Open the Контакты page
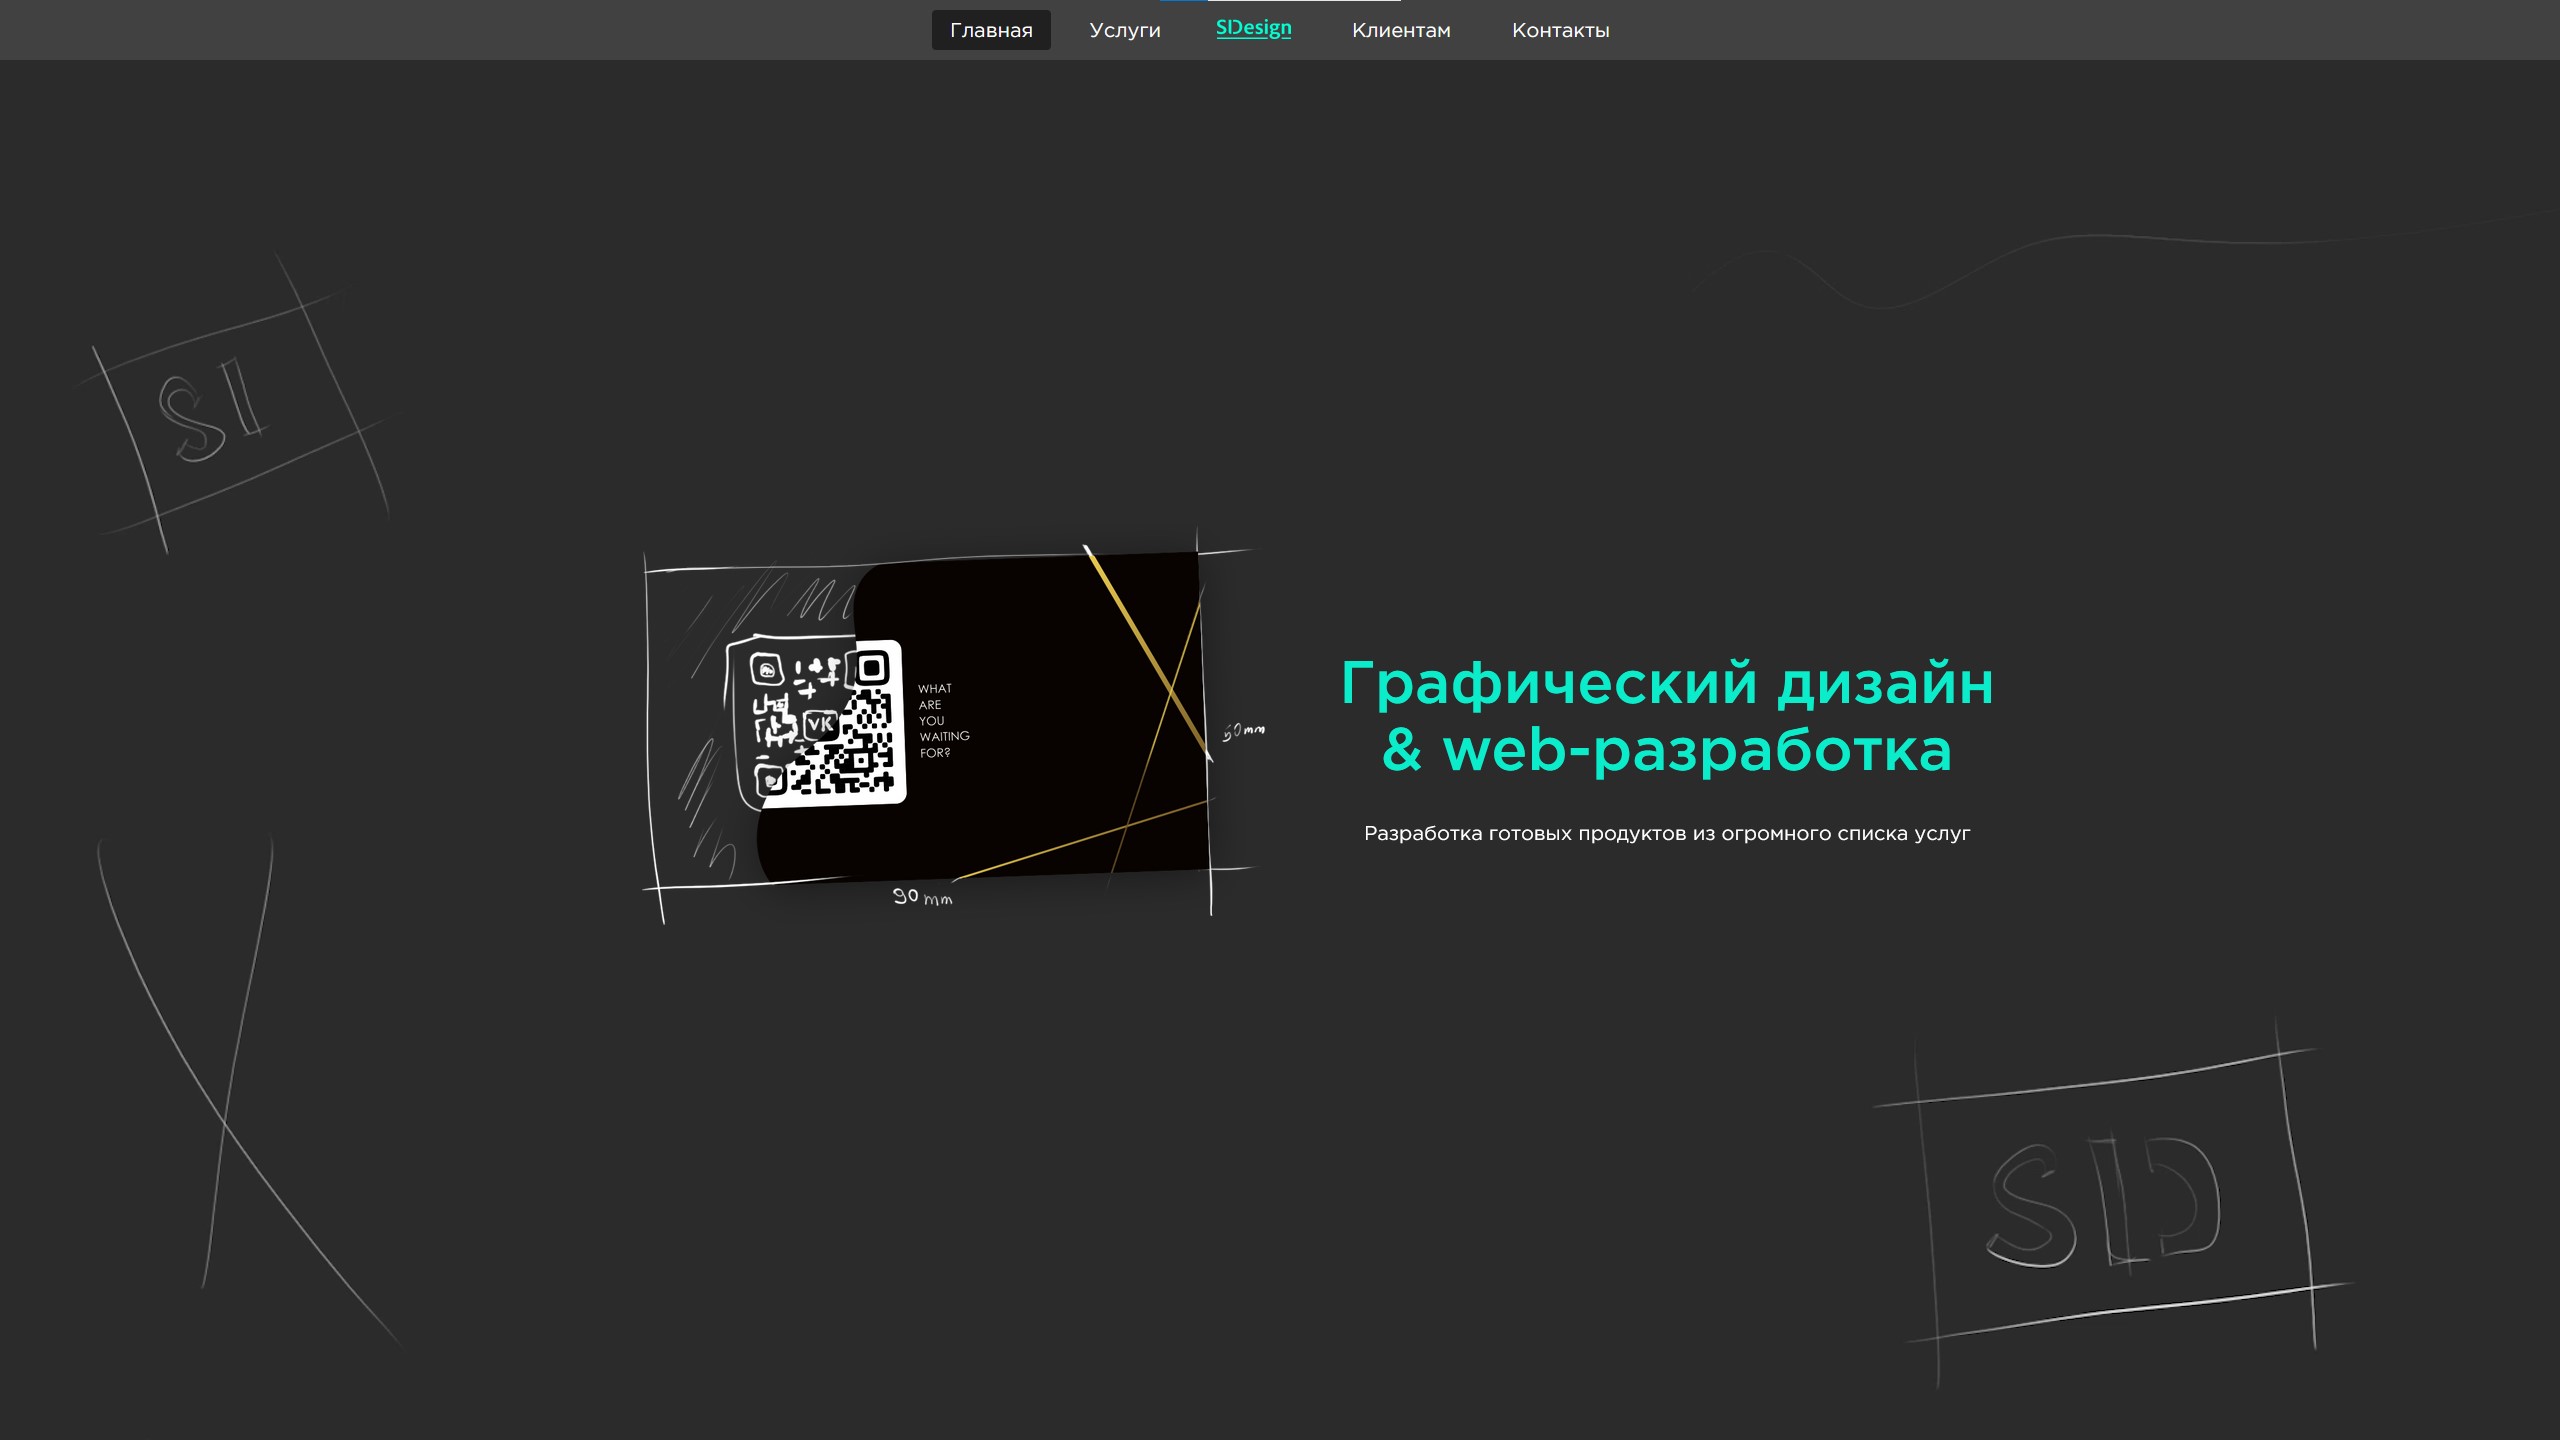 click(1560, 30)
